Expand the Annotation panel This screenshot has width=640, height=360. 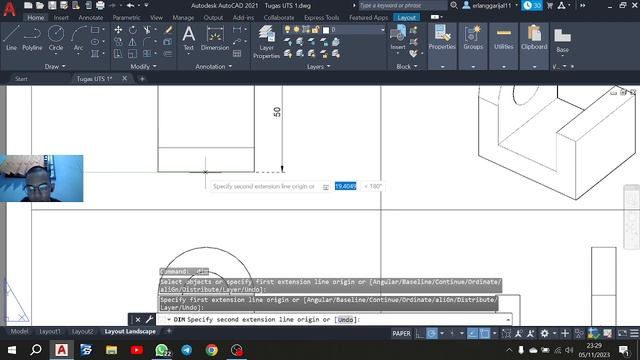click(213, 66)
